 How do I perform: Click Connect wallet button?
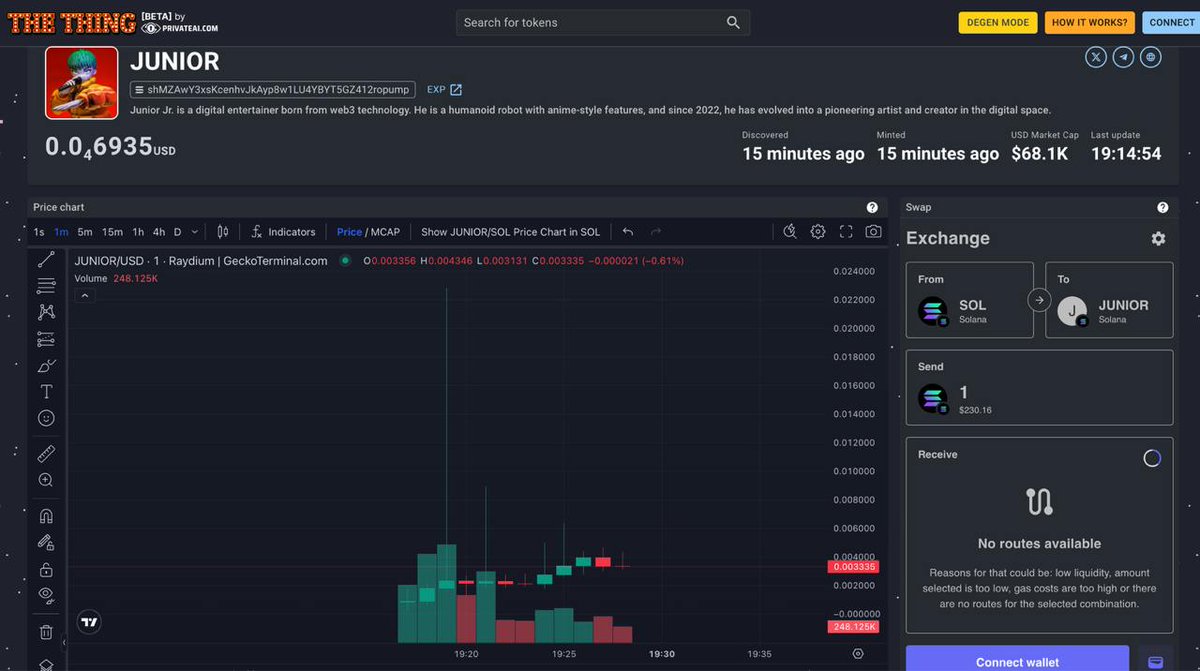[1017, 660]
